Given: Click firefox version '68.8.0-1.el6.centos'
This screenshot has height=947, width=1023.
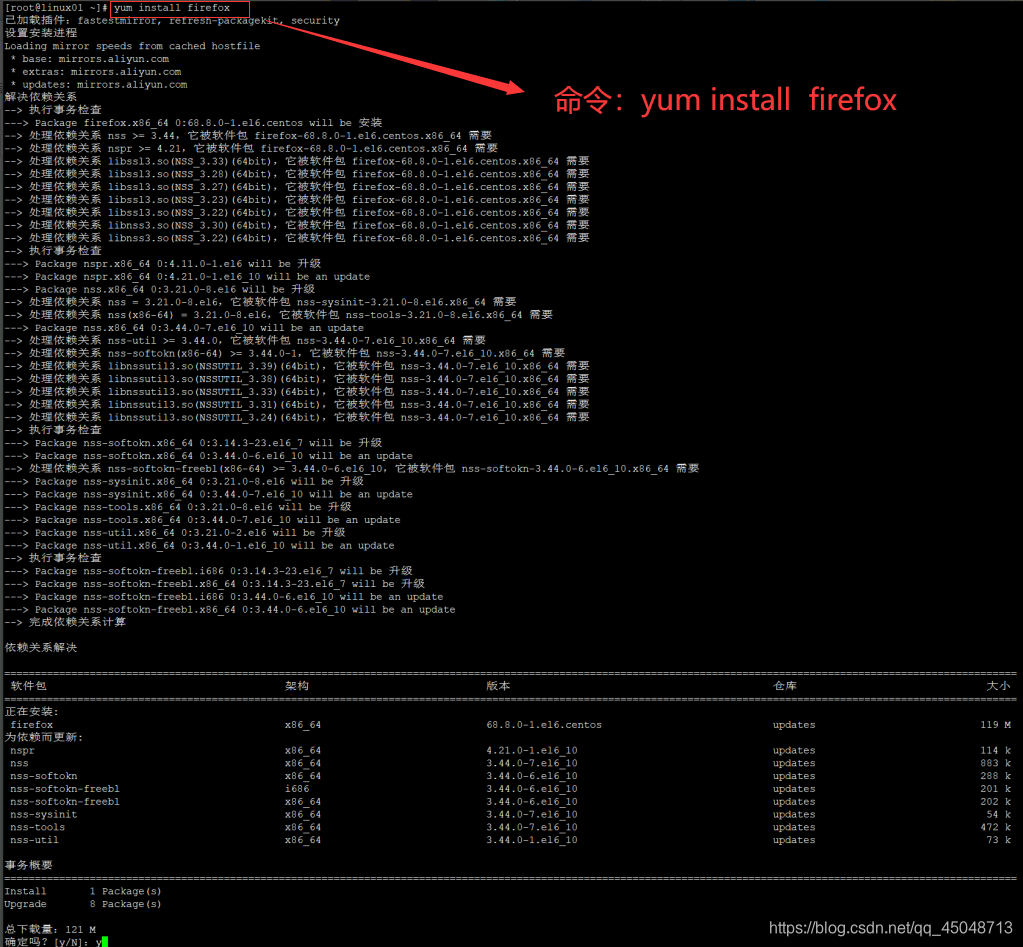Looking at the screenshot, I should tap(544, 725).
